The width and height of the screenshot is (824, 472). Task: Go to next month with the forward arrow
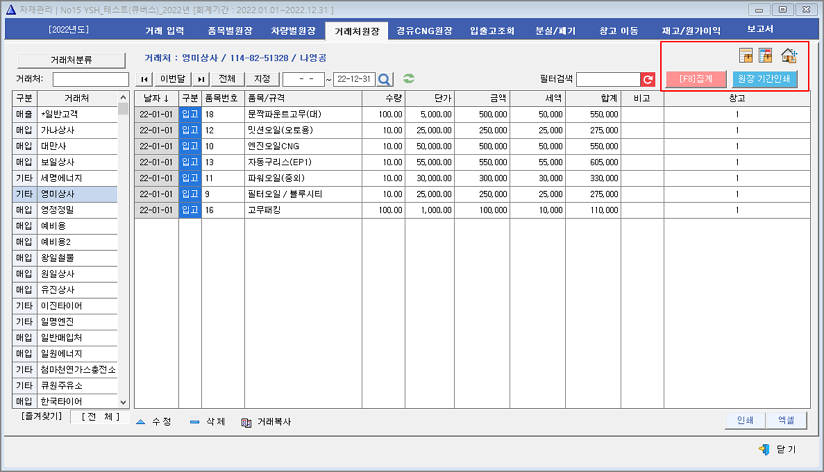point(201,79)
